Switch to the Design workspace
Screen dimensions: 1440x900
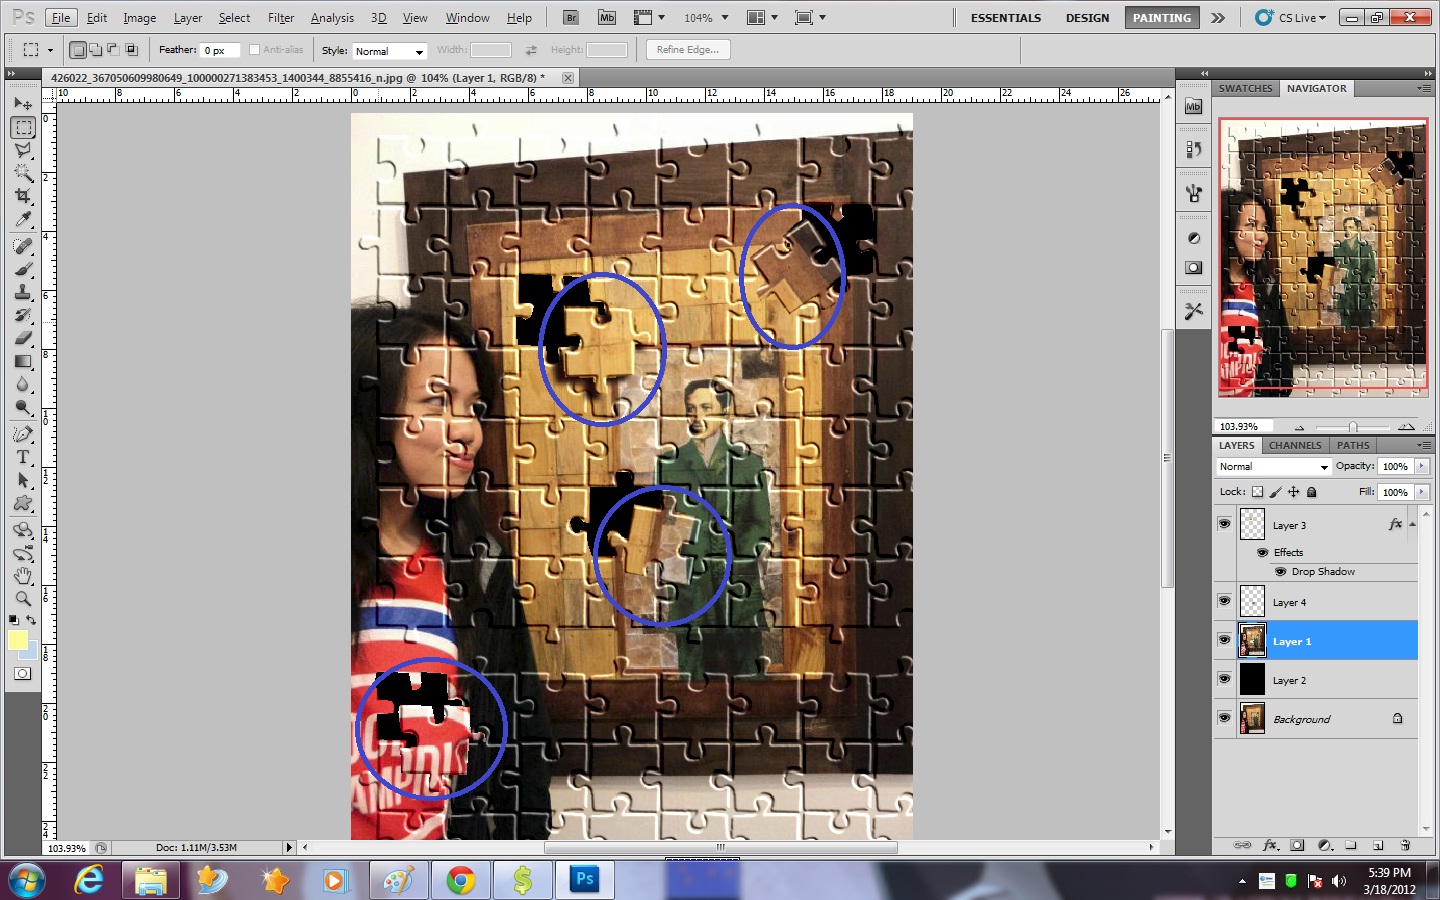1087,17
